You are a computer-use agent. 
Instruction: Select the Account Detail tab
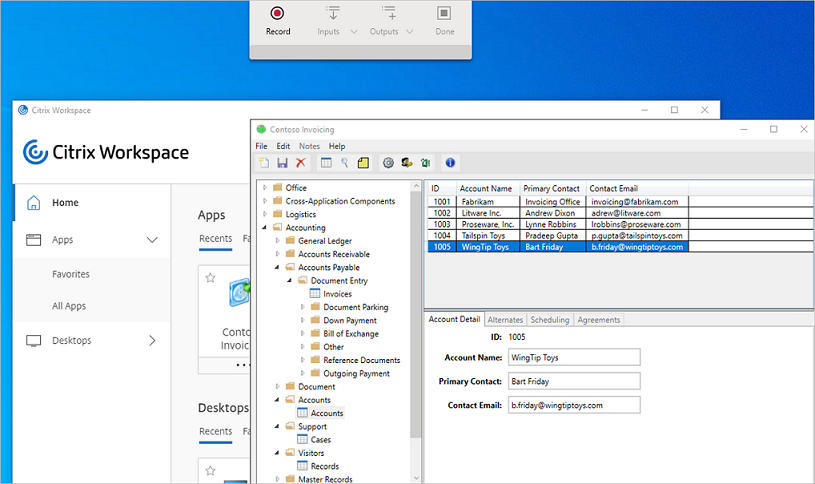pyautogui.click(x=454, y=319)
